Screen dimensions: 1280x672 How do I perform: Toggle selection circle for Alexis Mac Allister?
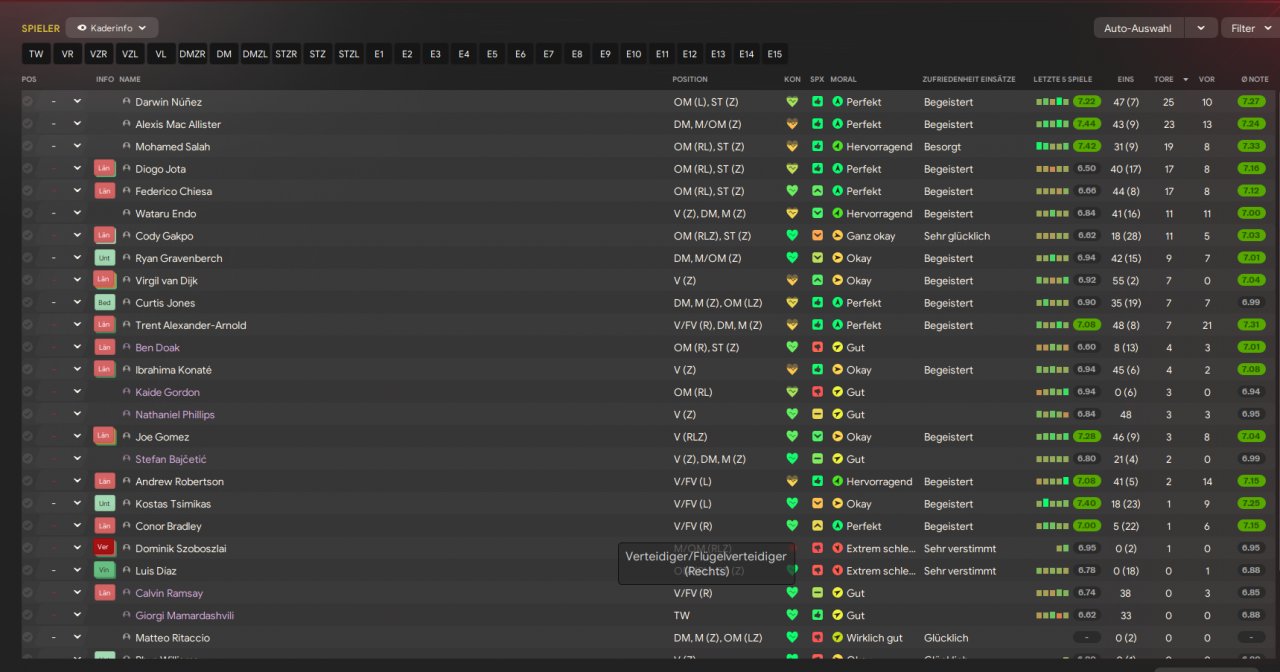[28, 124]
